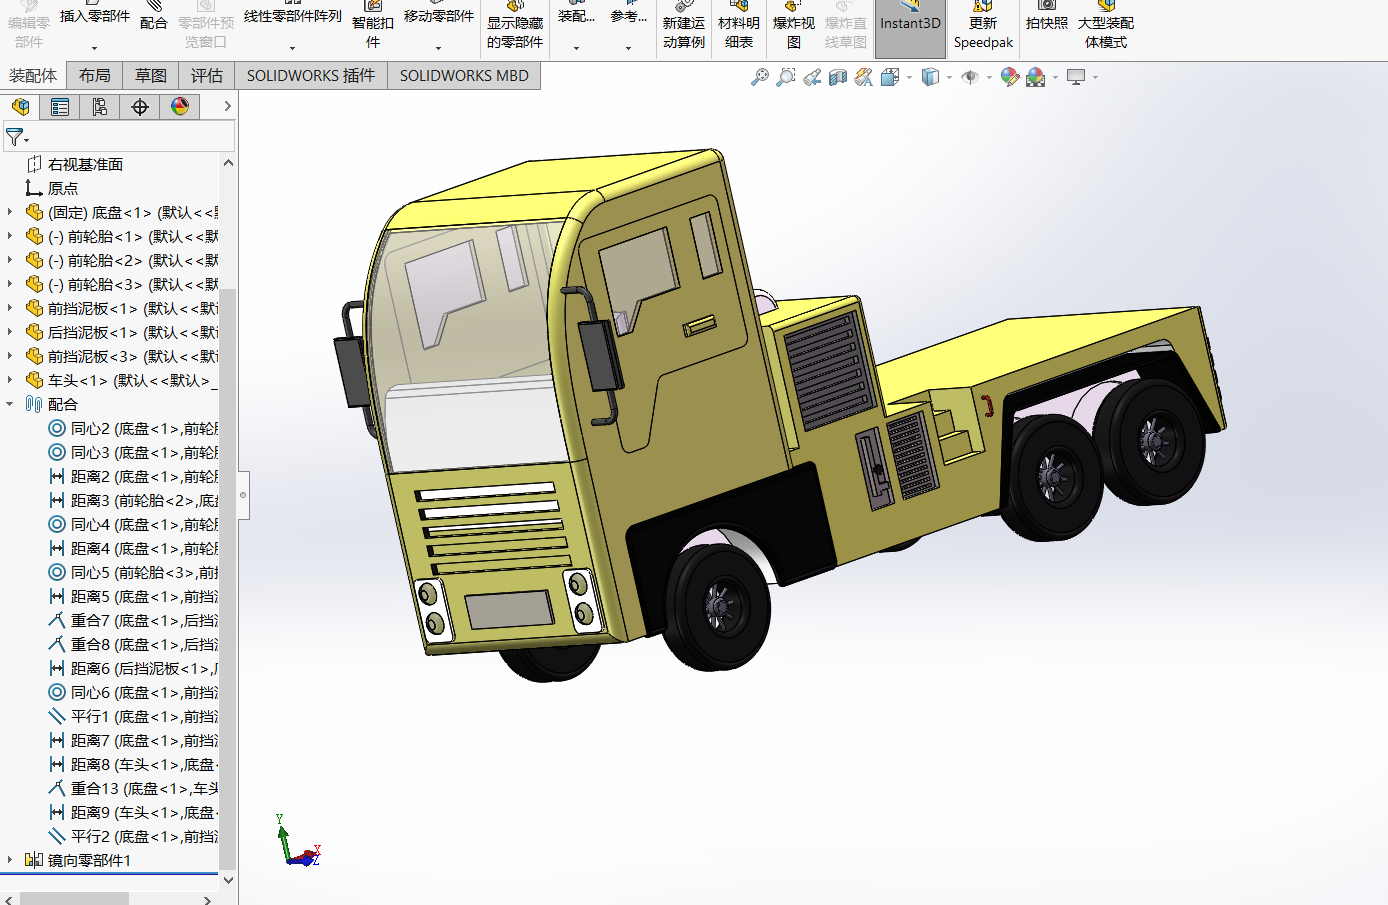The image size is (1388, 905).
Task: Click Edit Appearance icon
Action: pyautogui.click(x=1010, y=77)
